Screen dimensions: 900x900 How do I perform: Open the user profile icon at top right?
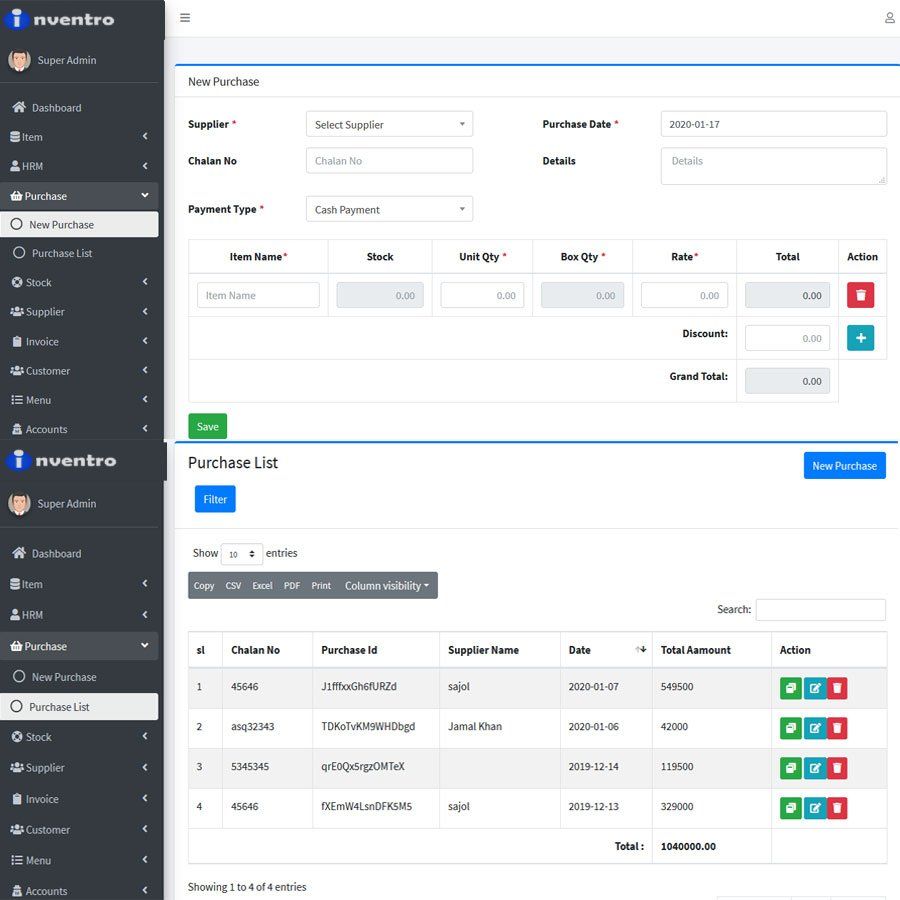[889, 18]
